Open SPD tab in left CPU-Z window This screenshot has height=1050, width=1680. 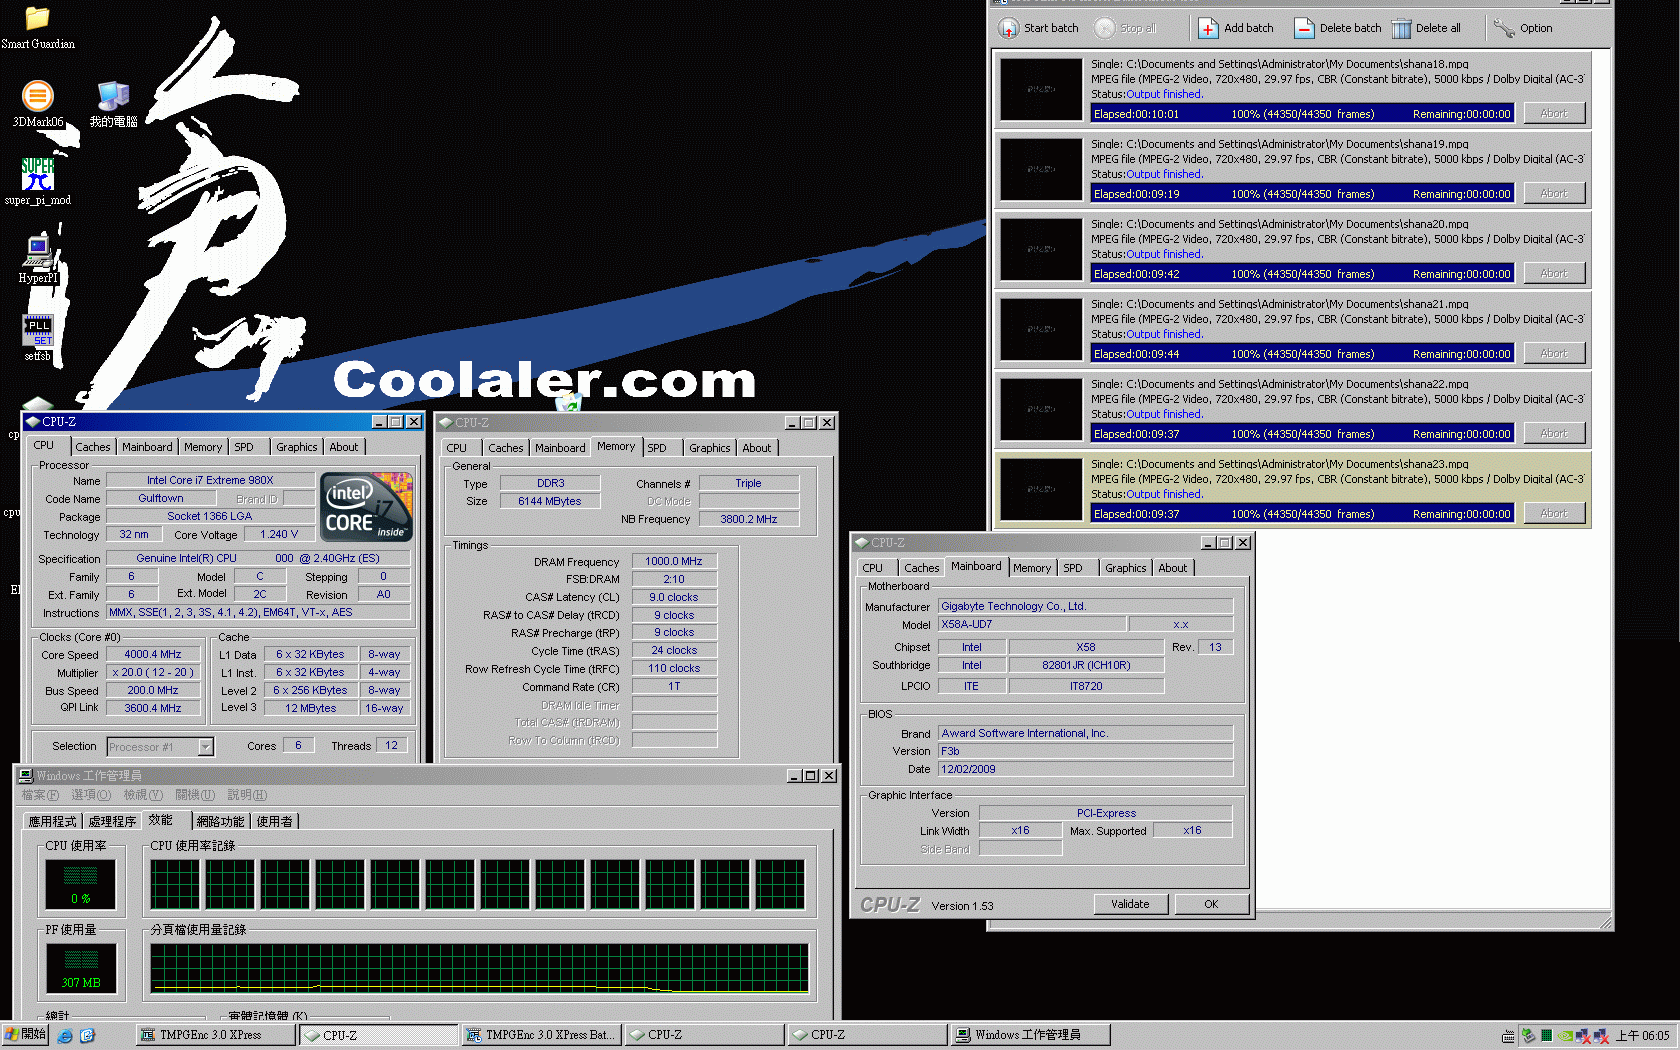(x=244, y=447)
